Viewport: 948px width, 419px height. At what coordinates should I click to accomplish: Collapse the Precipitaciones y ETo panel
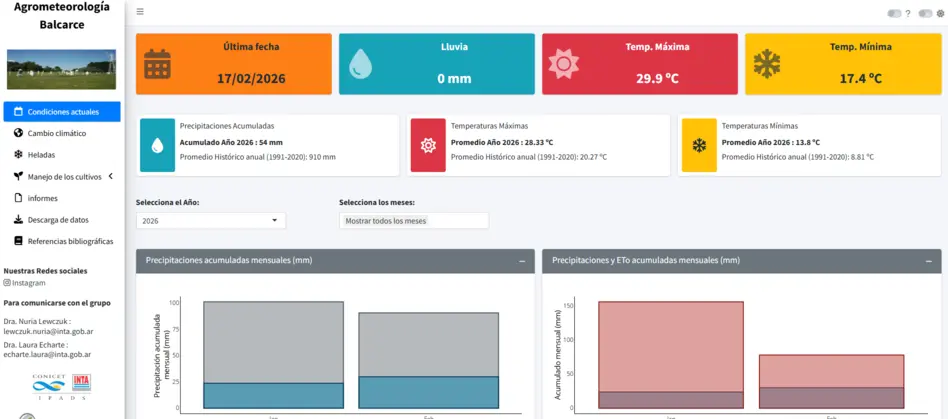point(928,261)
